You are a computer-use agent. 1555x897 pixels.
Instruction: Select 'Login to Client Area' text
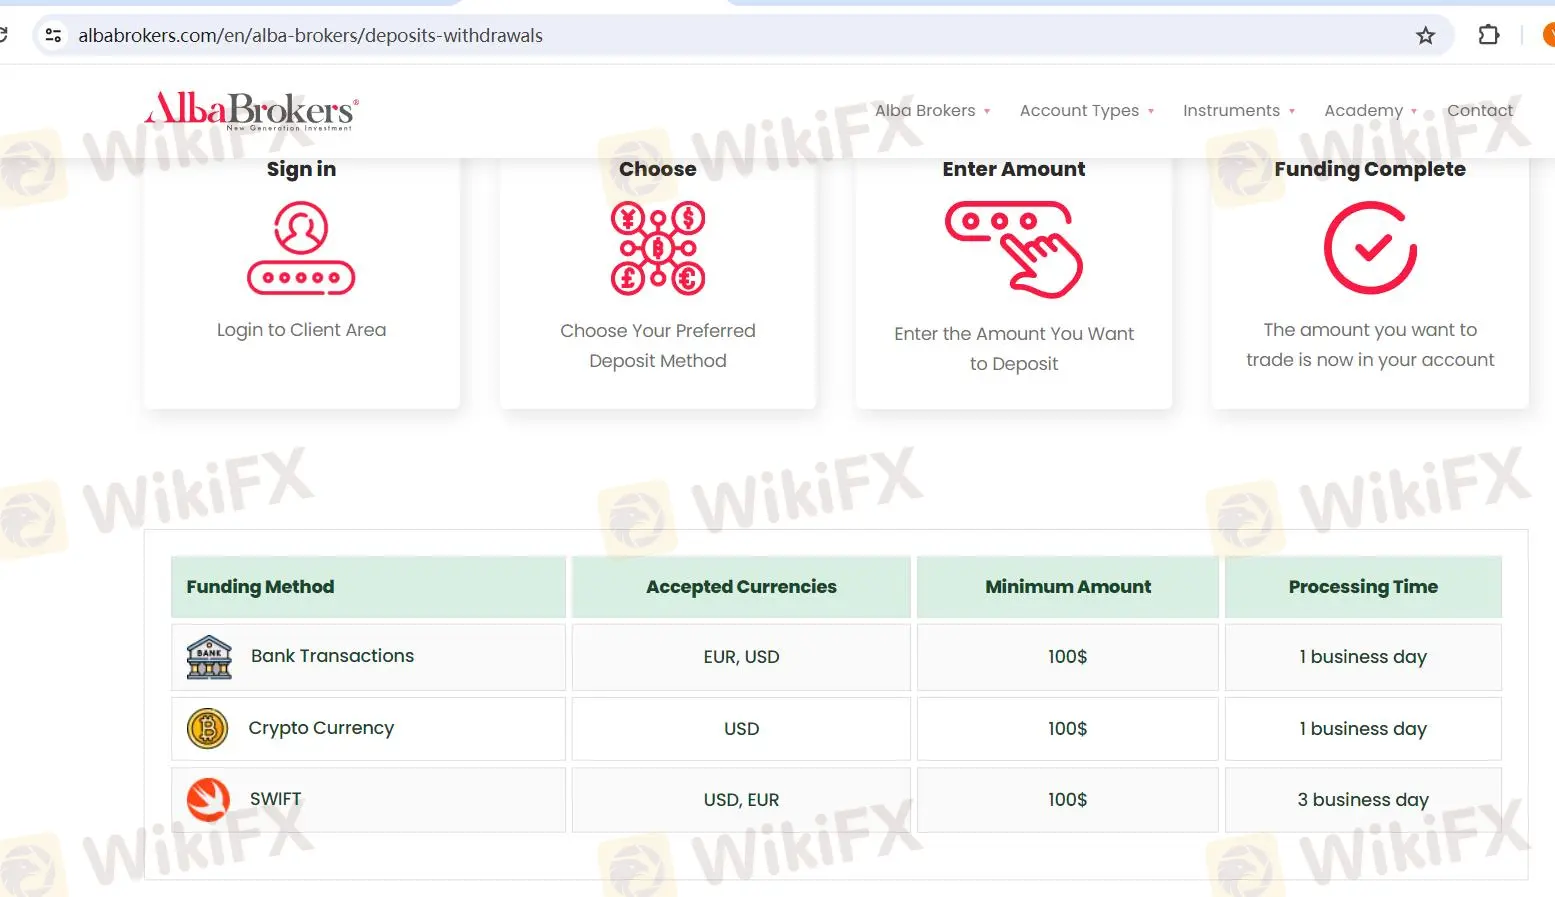[x=301, y=330]
